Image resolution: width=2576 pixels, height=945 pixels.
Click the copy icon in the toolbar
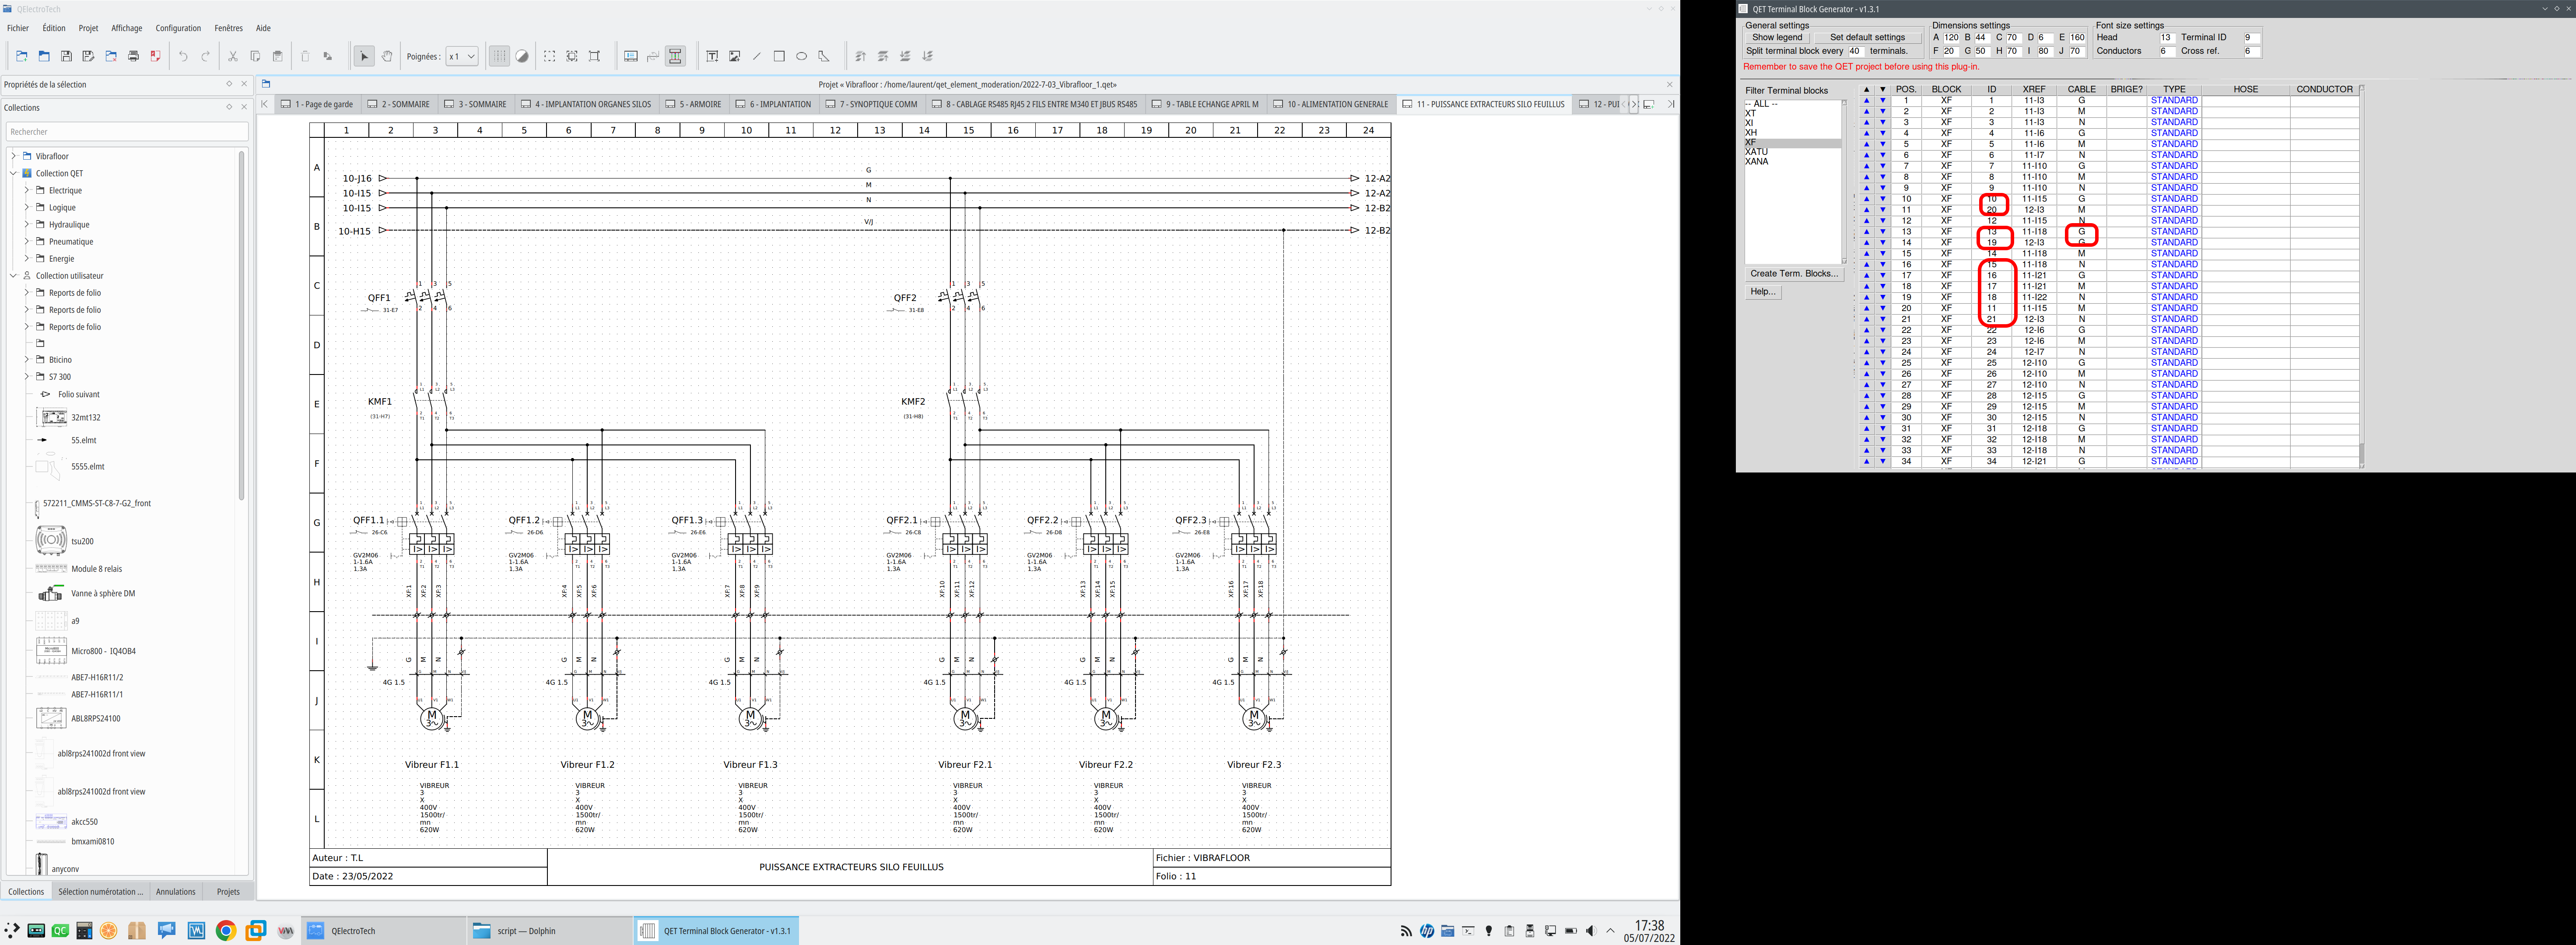[x=255, y=56]
